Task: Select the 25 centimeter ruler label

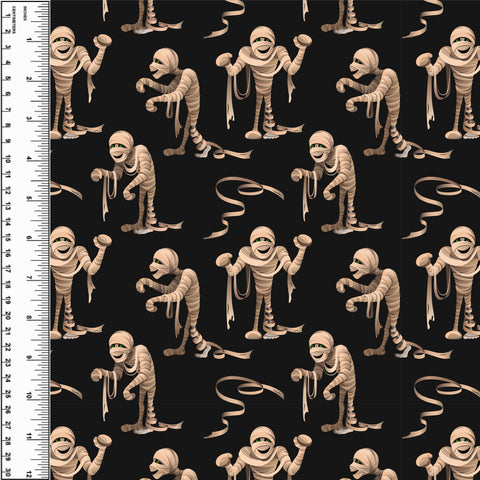Action: pyautogui.click(x=7, y=394)
